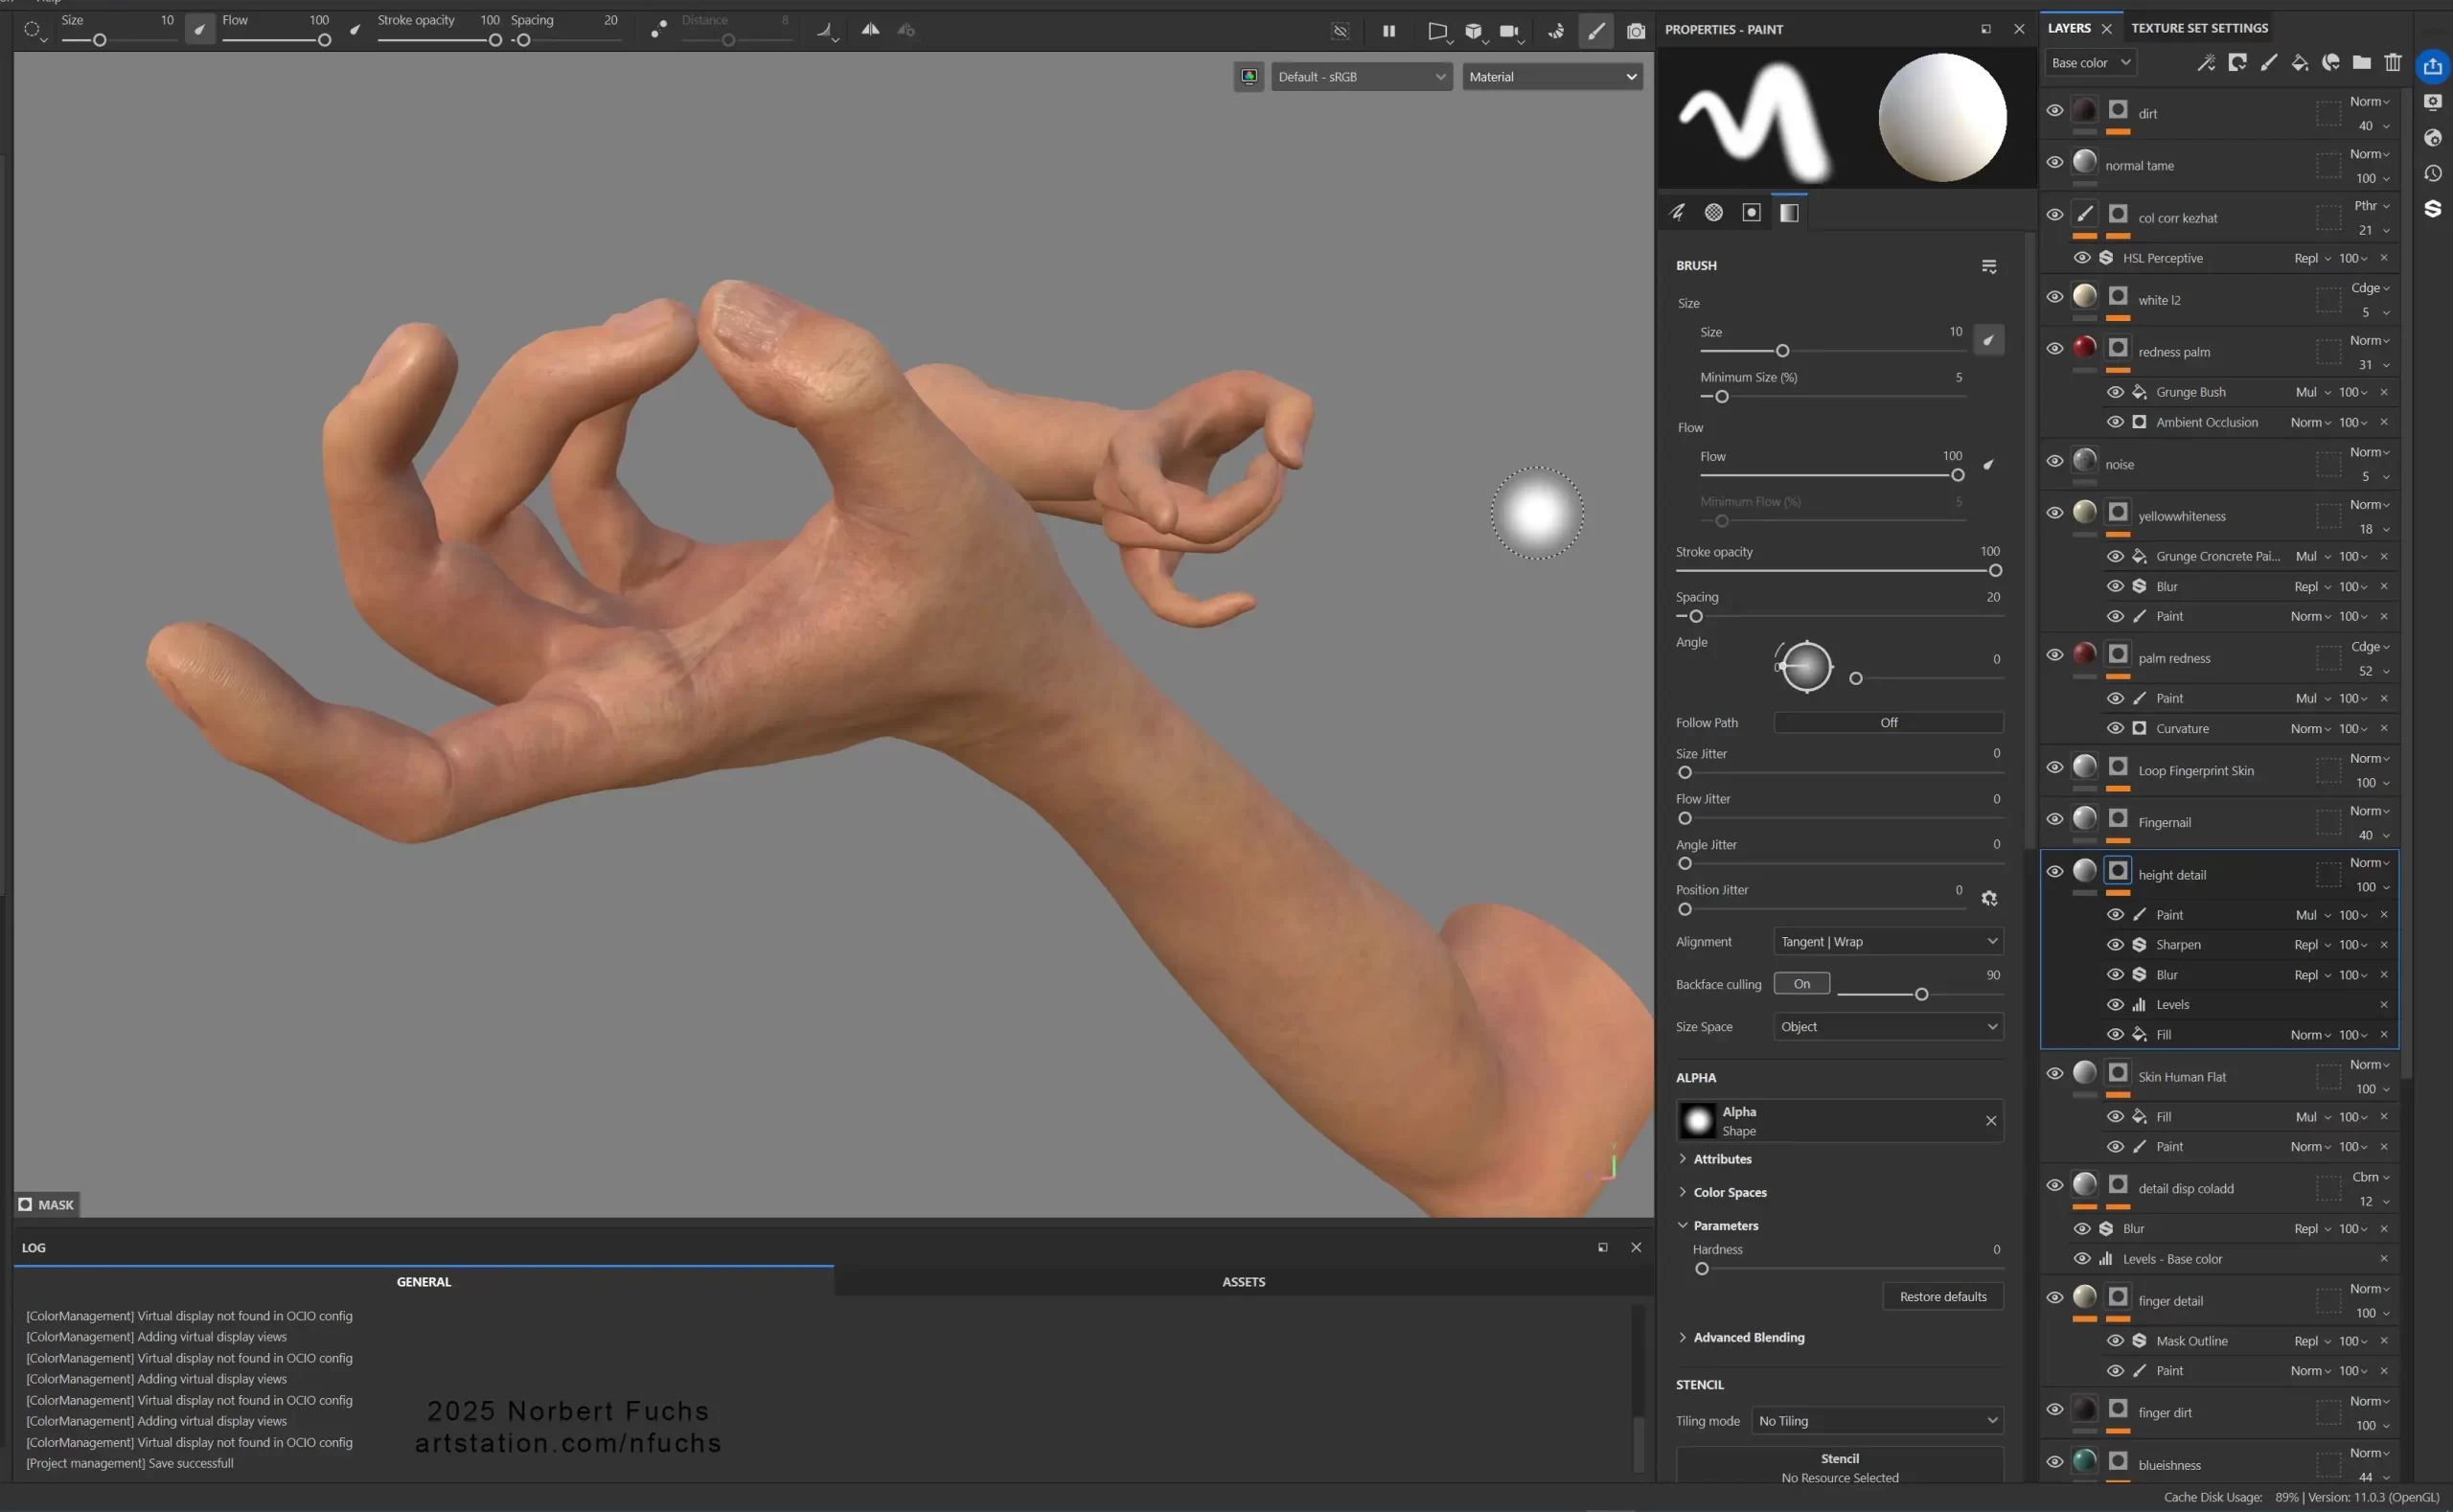Toggle visibility of the noise layer
2453x1512 pixels.
tap(2055, 460)
